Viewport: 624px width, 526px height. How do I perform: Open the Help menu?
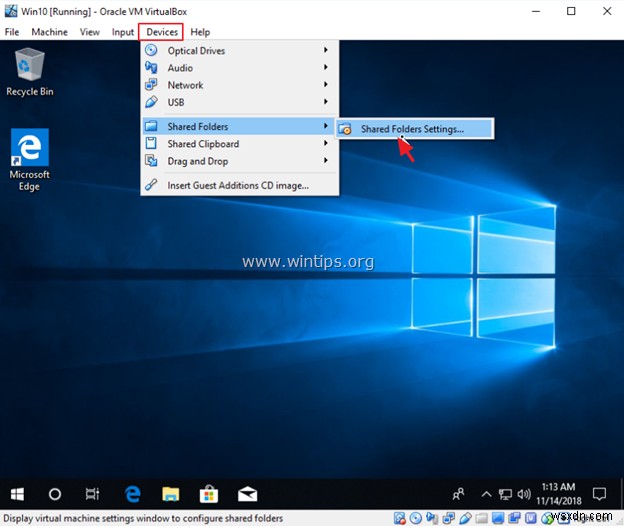[200, 32]
